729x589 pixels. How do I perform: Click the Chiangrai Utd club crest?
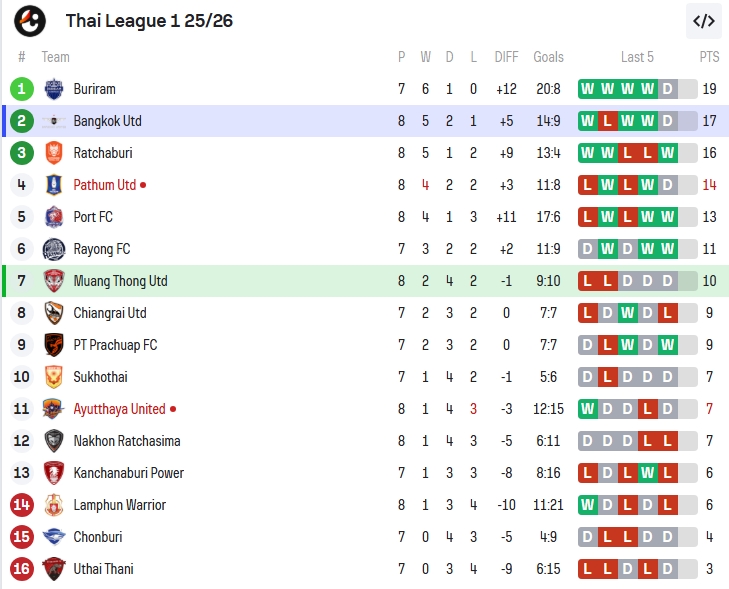pyautogui.click(x=54, y=313)
